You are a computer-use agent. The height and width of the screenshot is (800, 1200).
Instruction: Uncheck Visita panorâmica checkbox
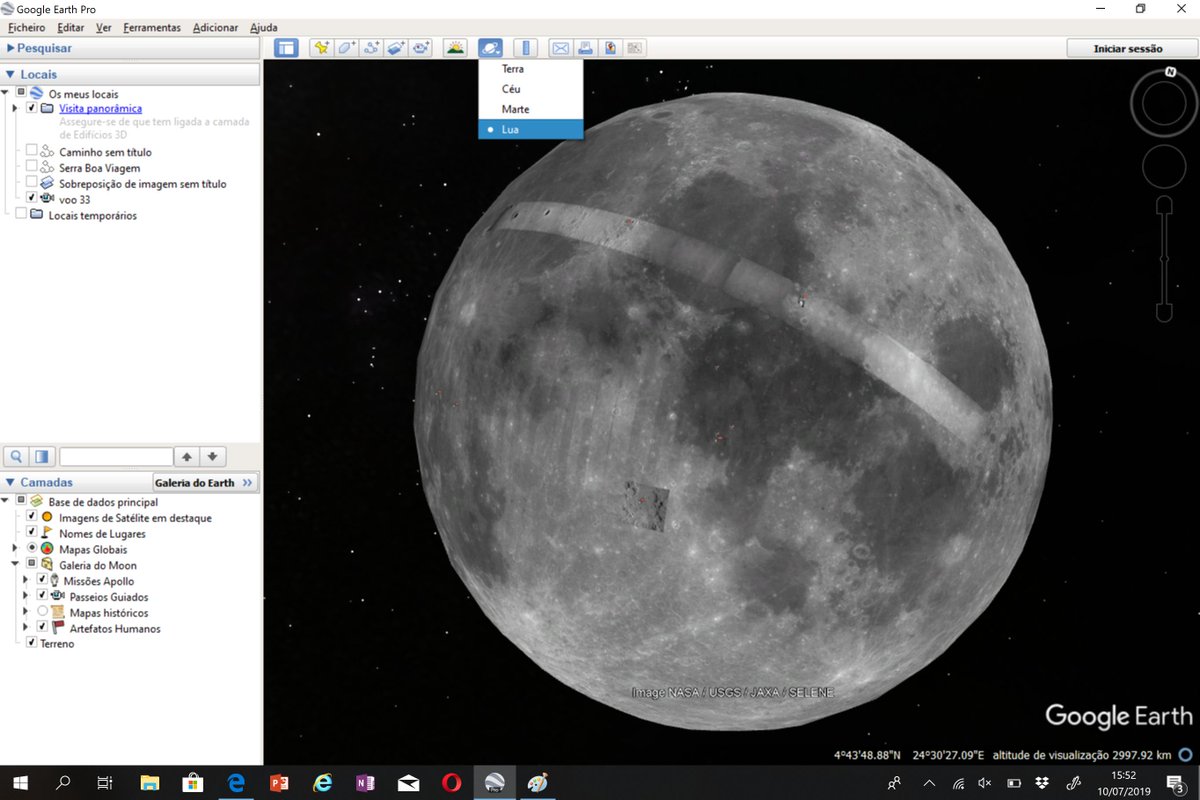[33, 108]
